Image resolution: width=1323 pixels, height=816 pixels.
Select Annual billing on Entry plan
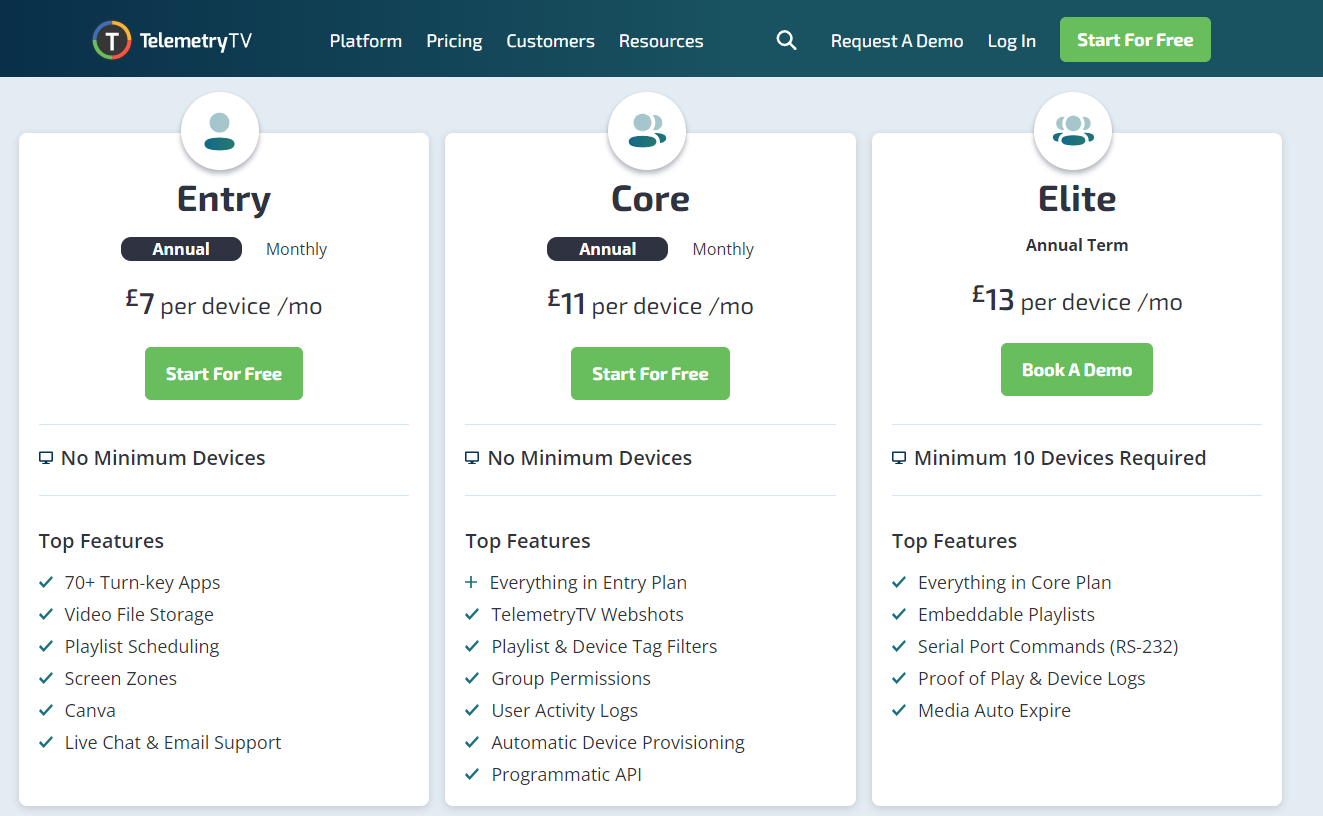click(x=181, y=249)
